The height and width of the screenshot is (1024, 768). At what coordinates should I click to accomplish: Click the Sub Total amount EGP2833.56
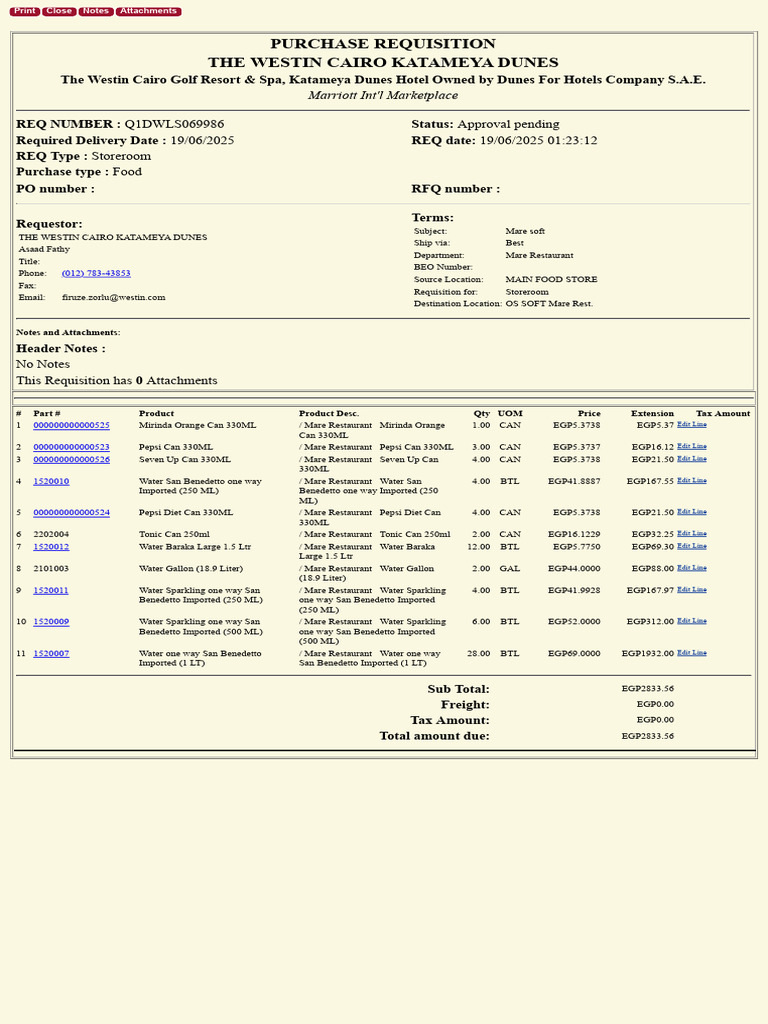click(647, 688)
